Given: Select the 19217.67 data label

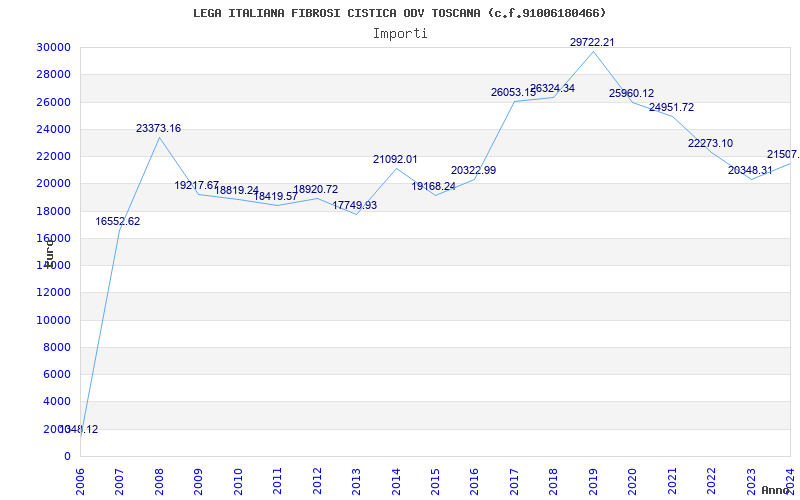Looking at the screenshot, I should coord(196,185).
